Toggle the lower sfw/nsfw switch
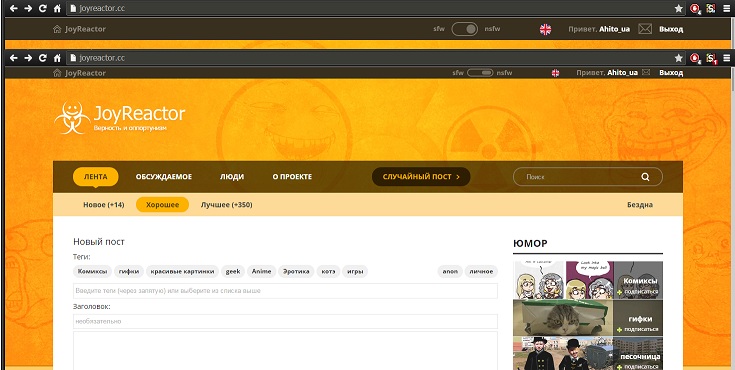The width and height of the screenshot is (735, 370). pos(480,73)
